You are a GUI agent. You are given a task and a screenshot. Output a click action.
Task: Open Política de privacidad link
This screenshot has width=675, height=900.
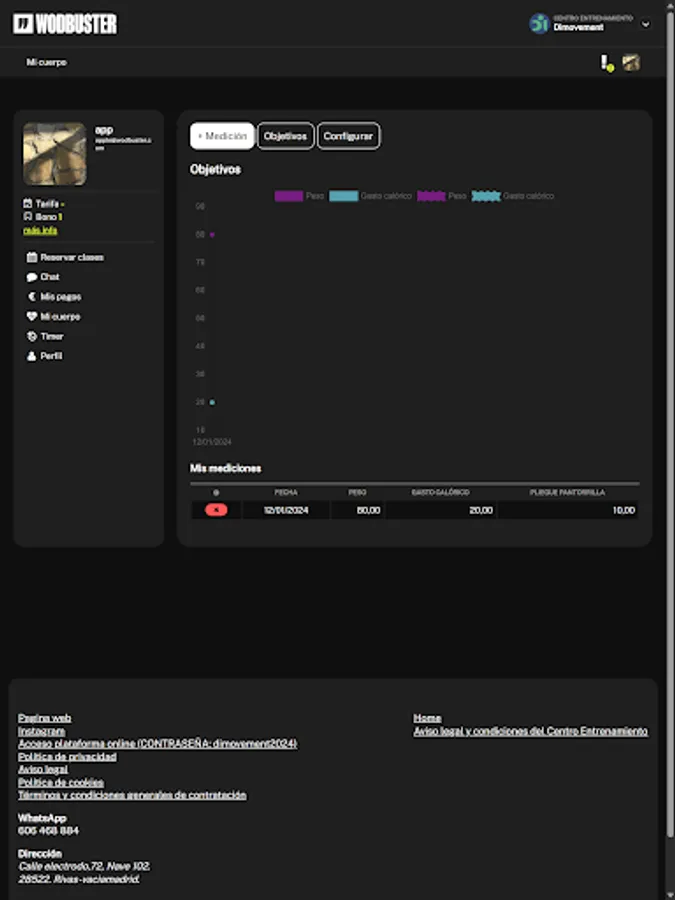(67, 757)
